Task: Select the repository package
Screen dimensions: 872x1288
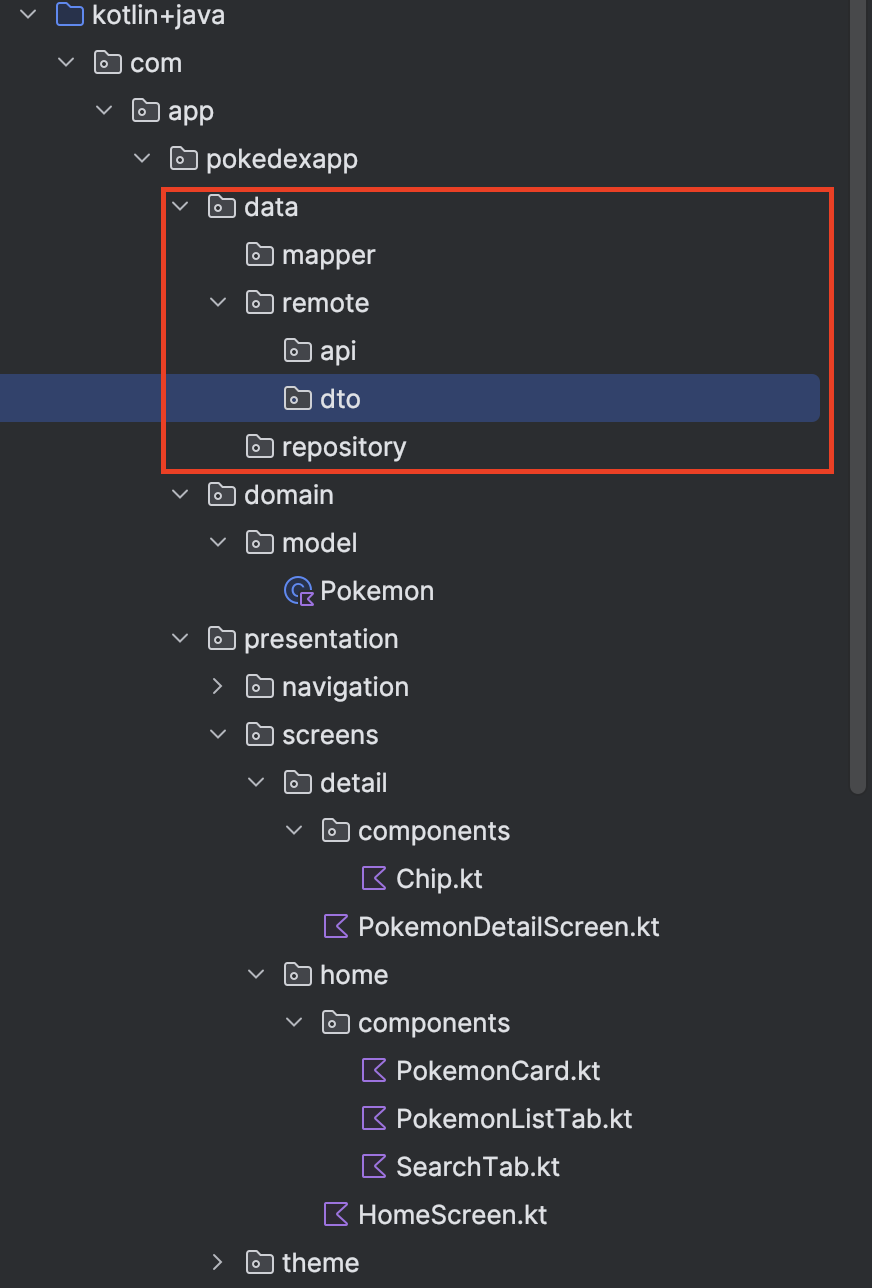Action: click(x=343, y=447)
